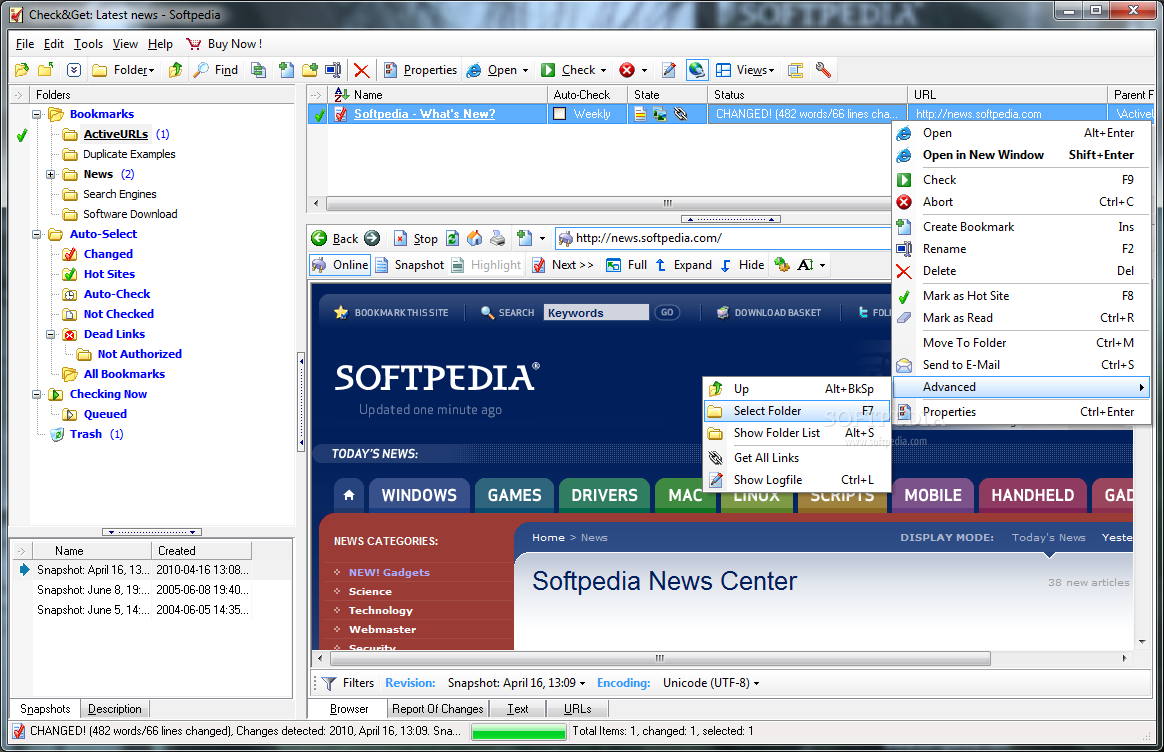Click the Filters funnel icon
The width and height of the screenshot is (1164, 752).
(x=329, y=683)
